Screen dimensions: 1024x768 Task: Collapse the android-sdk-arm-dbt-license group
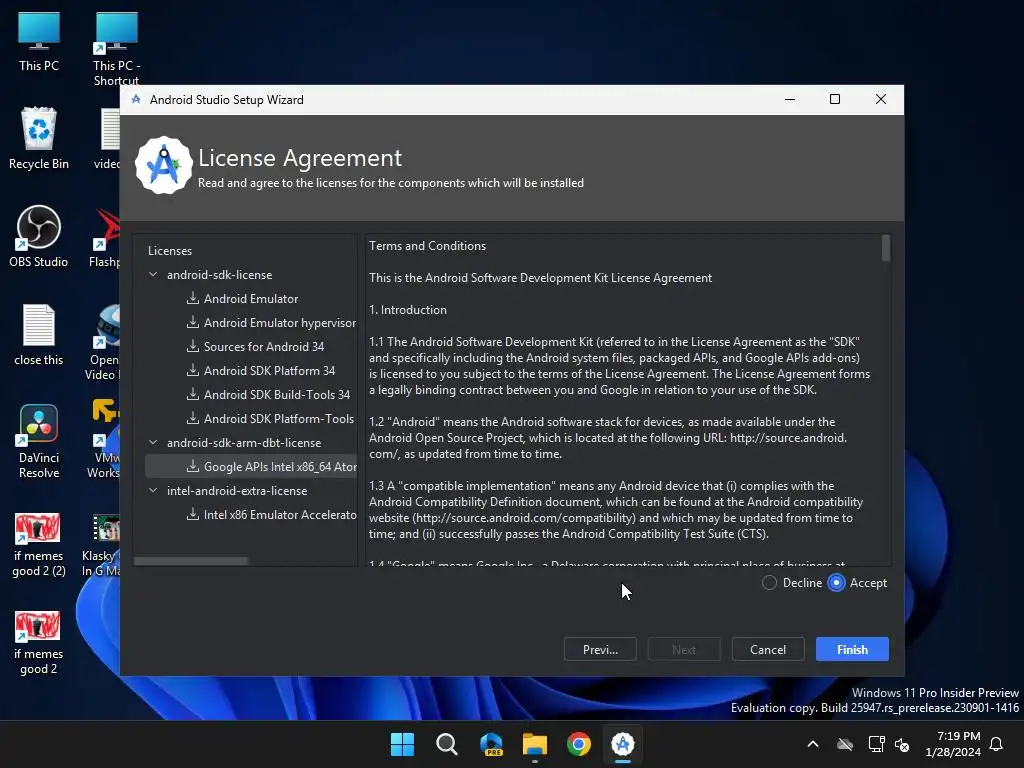click(x=153, y=442)
